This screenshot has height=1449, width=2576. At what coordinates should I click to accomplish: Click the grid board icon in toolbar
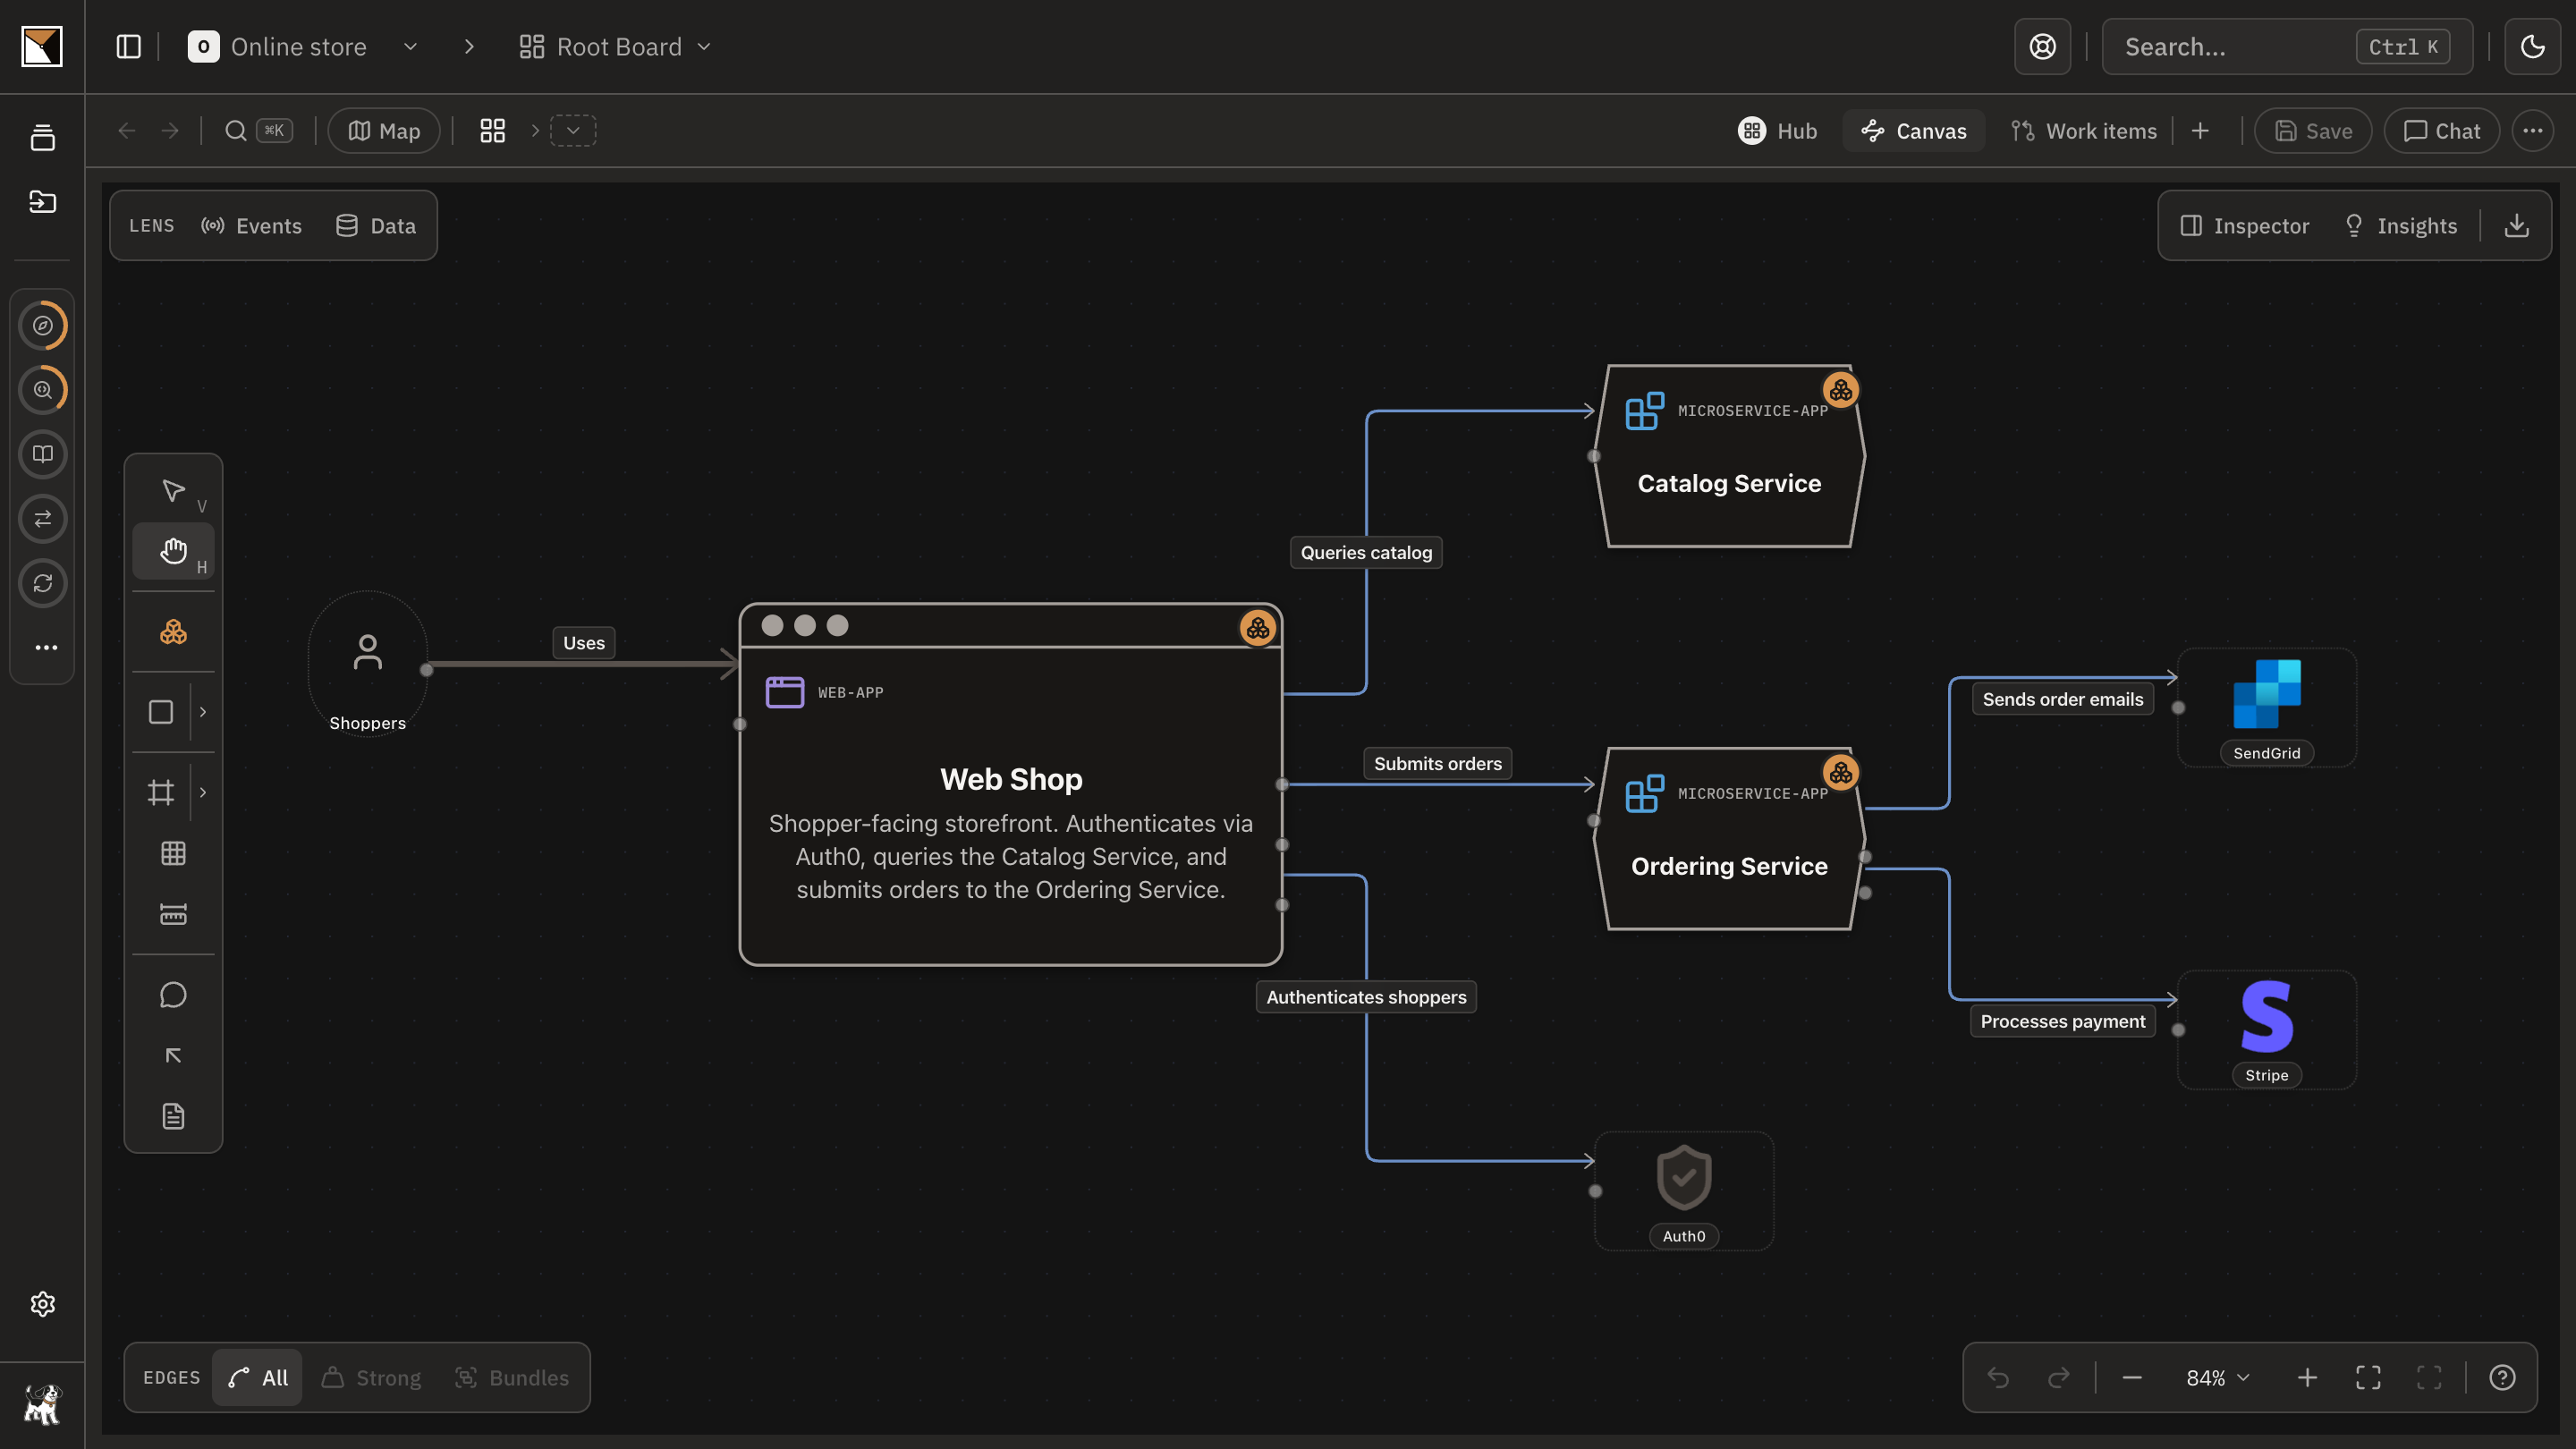click(x=493, y=131)
